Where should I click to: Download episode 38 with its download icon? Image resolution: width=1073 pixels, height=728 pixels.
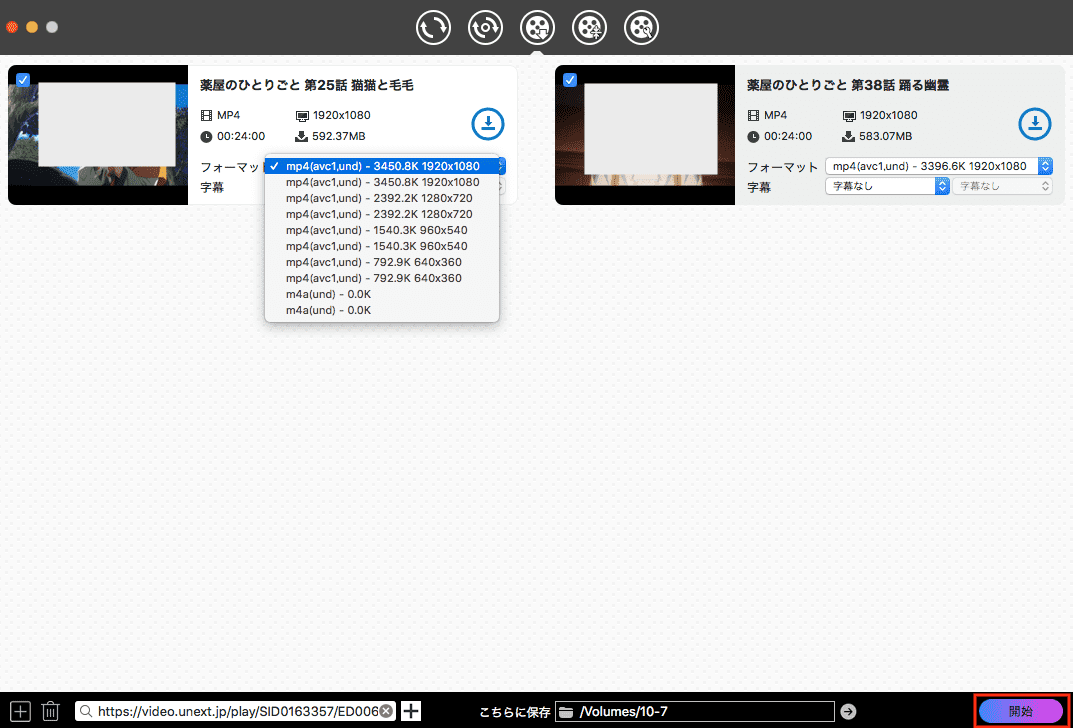[1034, 124]
